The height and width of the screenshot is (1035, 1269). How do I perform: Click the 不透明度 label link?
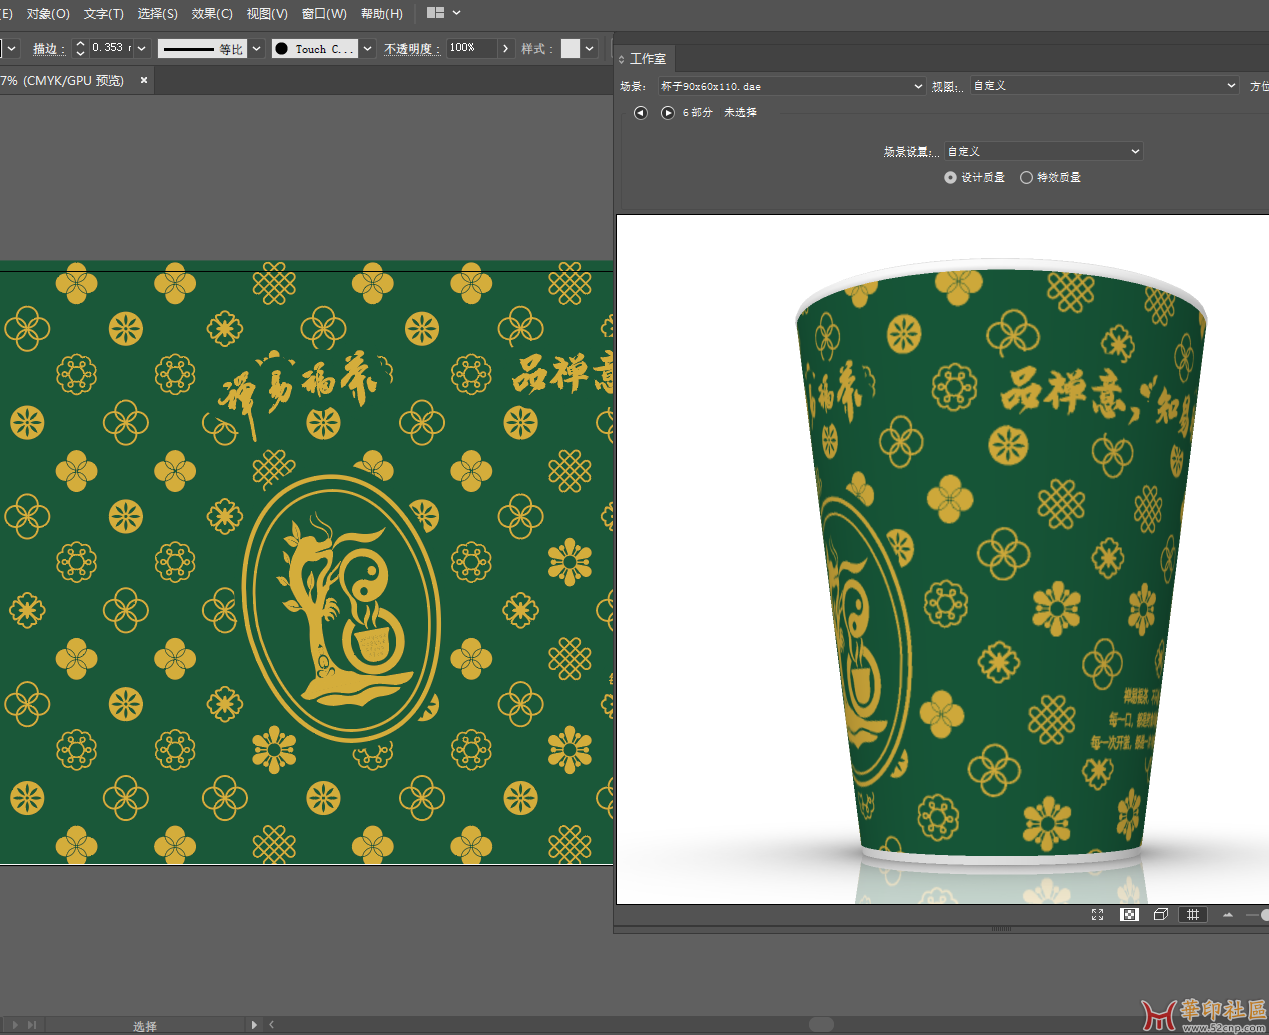pyautogui.click(x=411, y=49)
